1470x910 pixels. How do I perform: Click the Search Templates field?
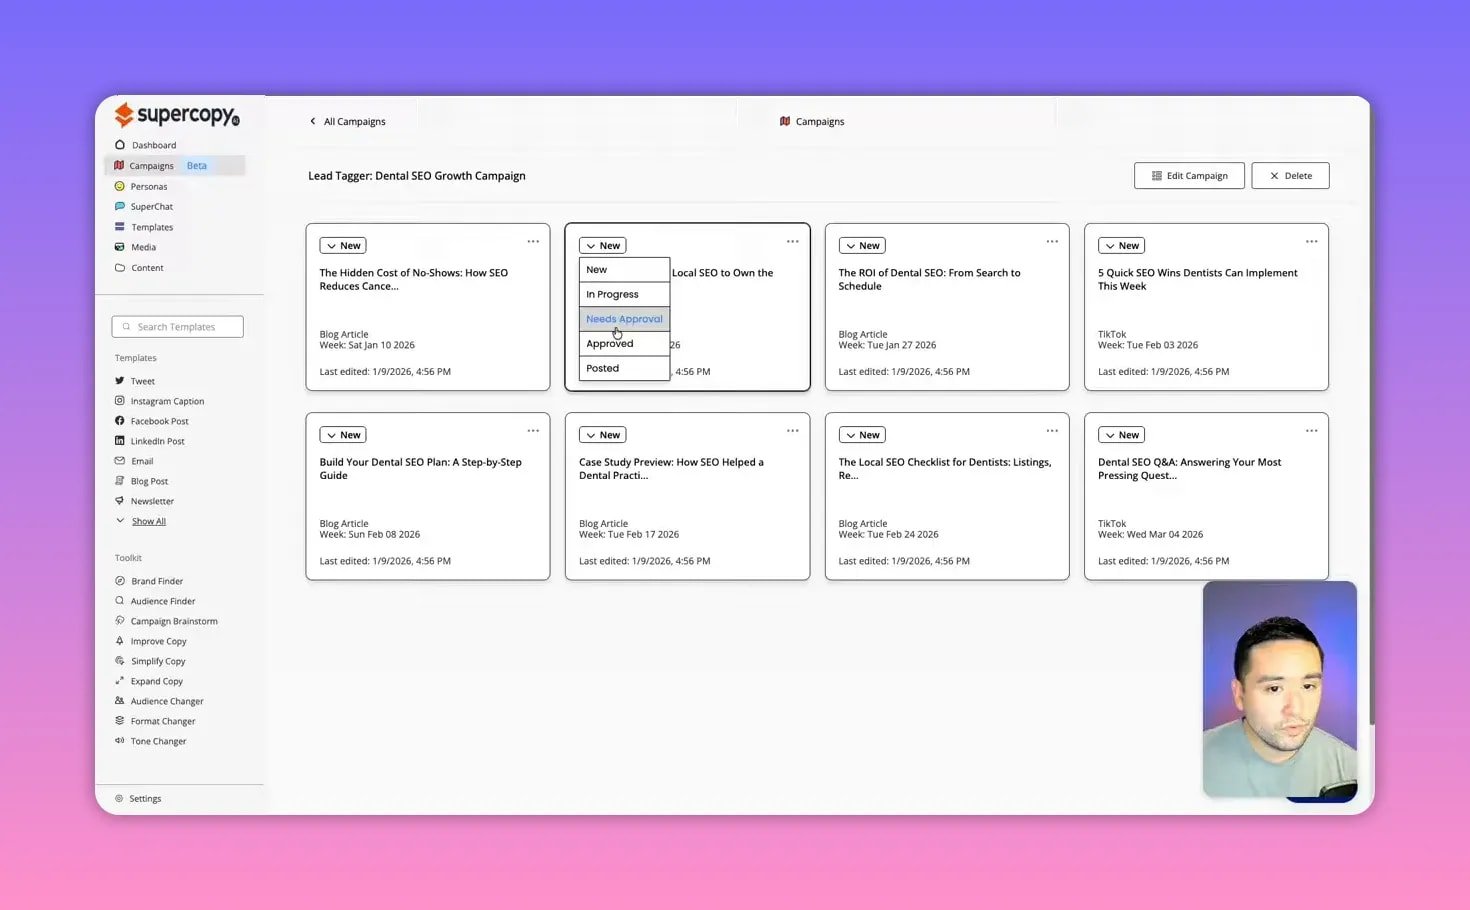(x=177, y=326)
